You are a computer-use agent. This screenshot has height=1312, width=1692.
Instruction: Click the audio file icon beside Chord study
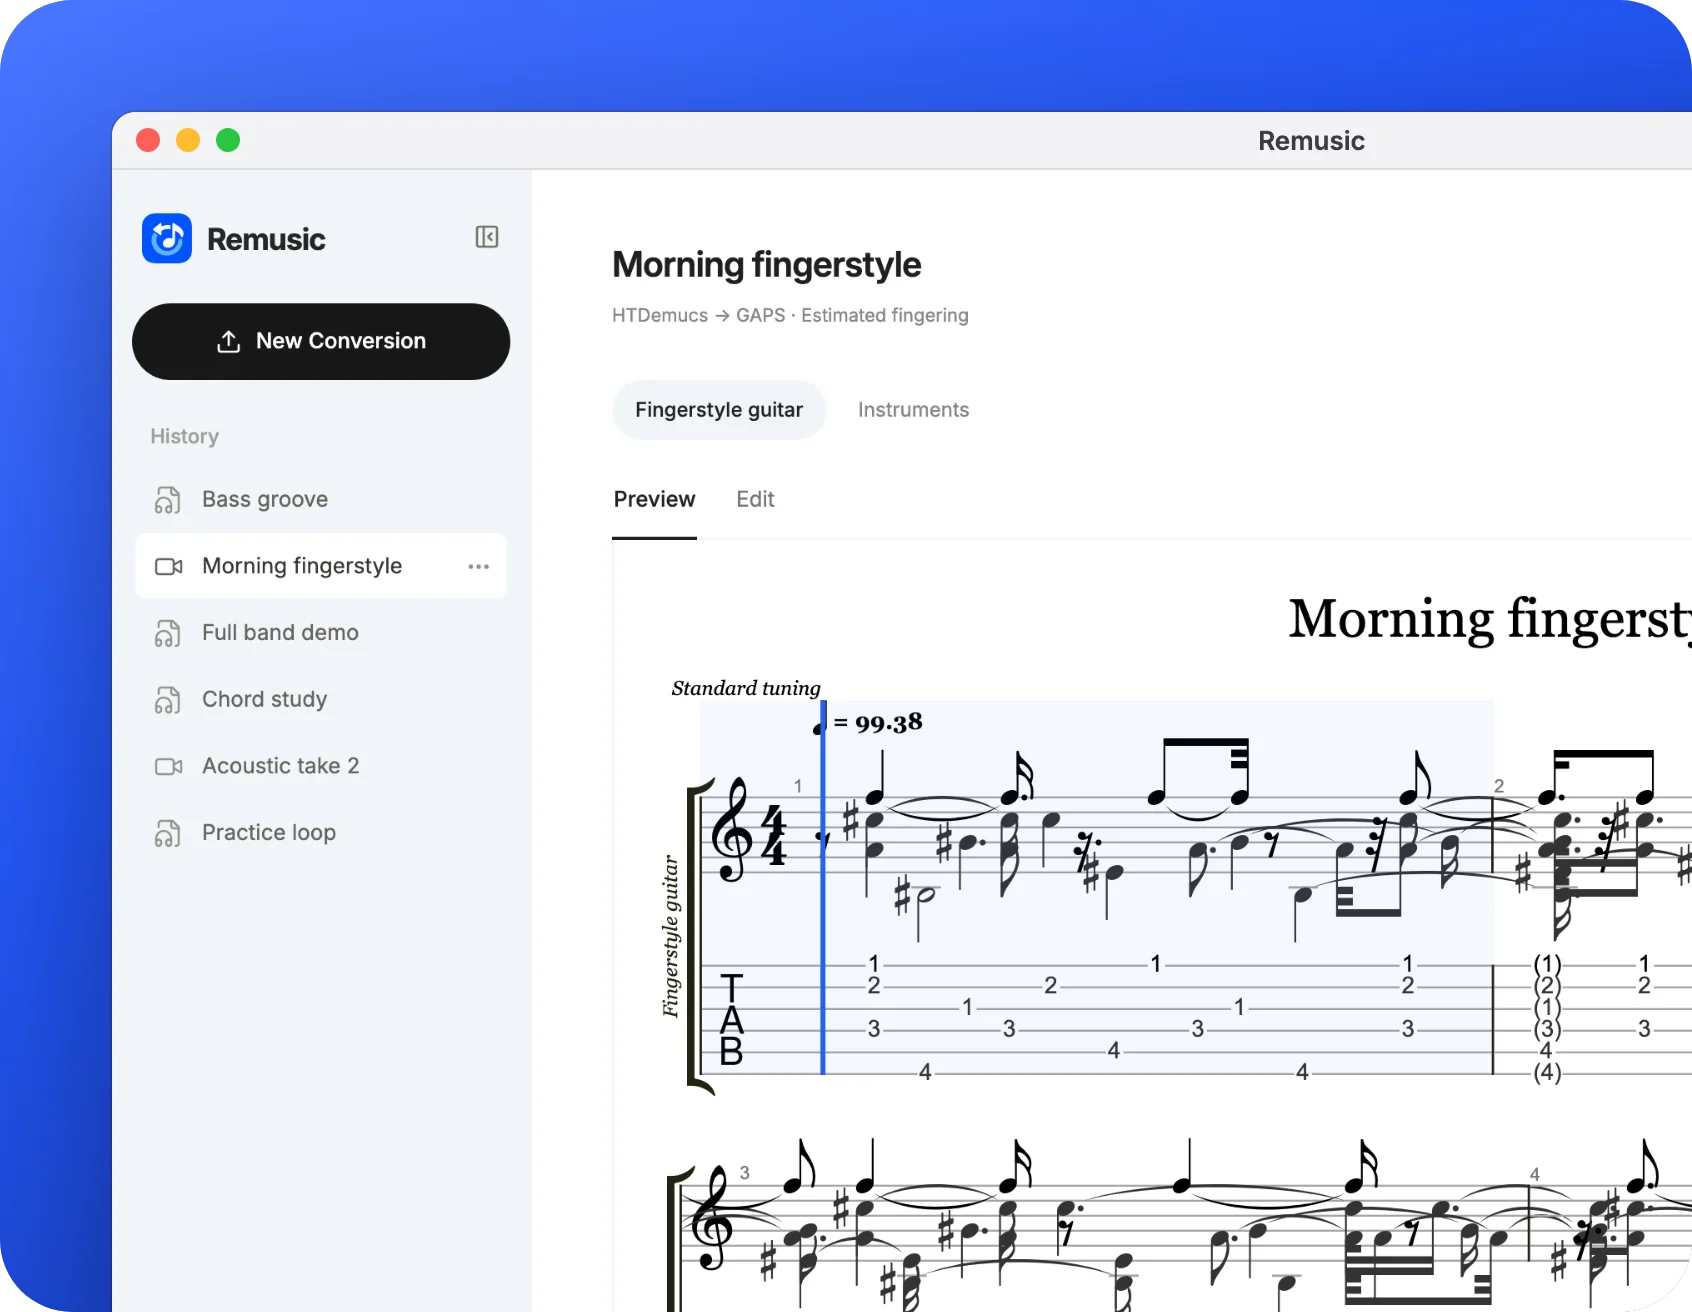(168, 699)
